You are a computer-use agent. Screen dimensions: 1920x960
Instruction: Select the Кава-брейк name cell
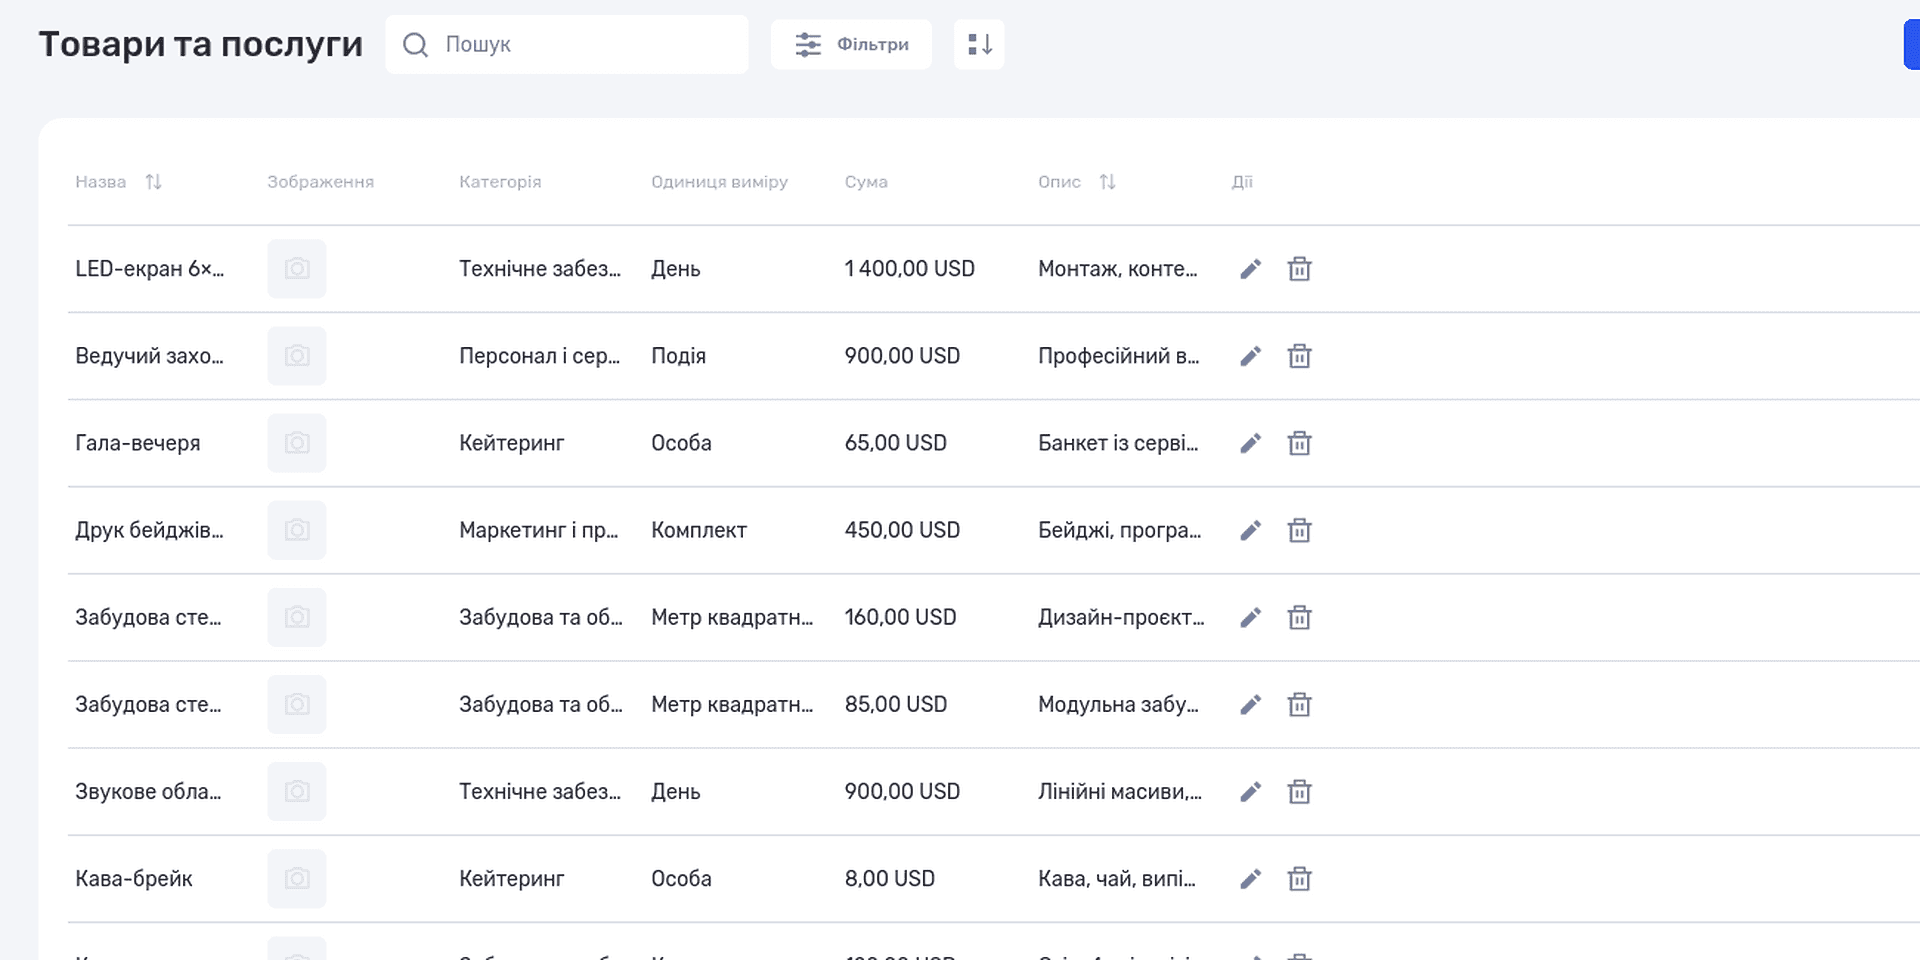tap(134, 879)
